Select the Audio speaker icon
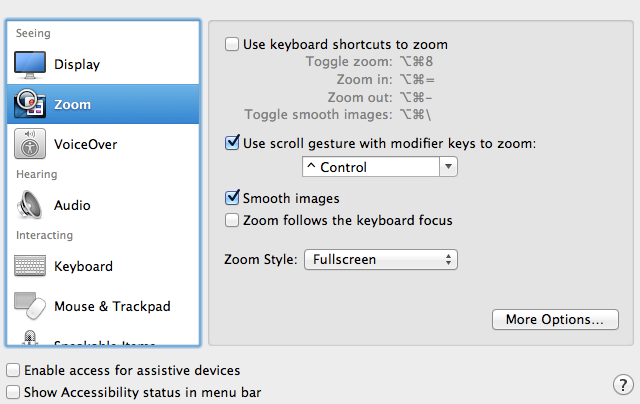The image size is (640, 404). point(30,205)
